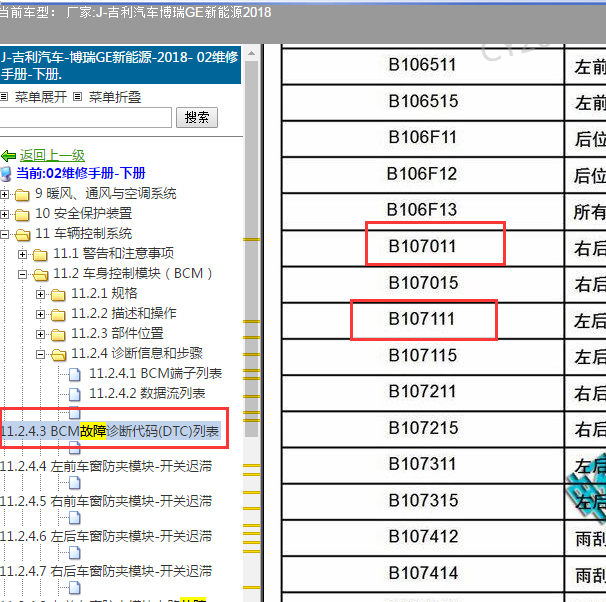Click 菜单展开 to expand all menus

41,97
